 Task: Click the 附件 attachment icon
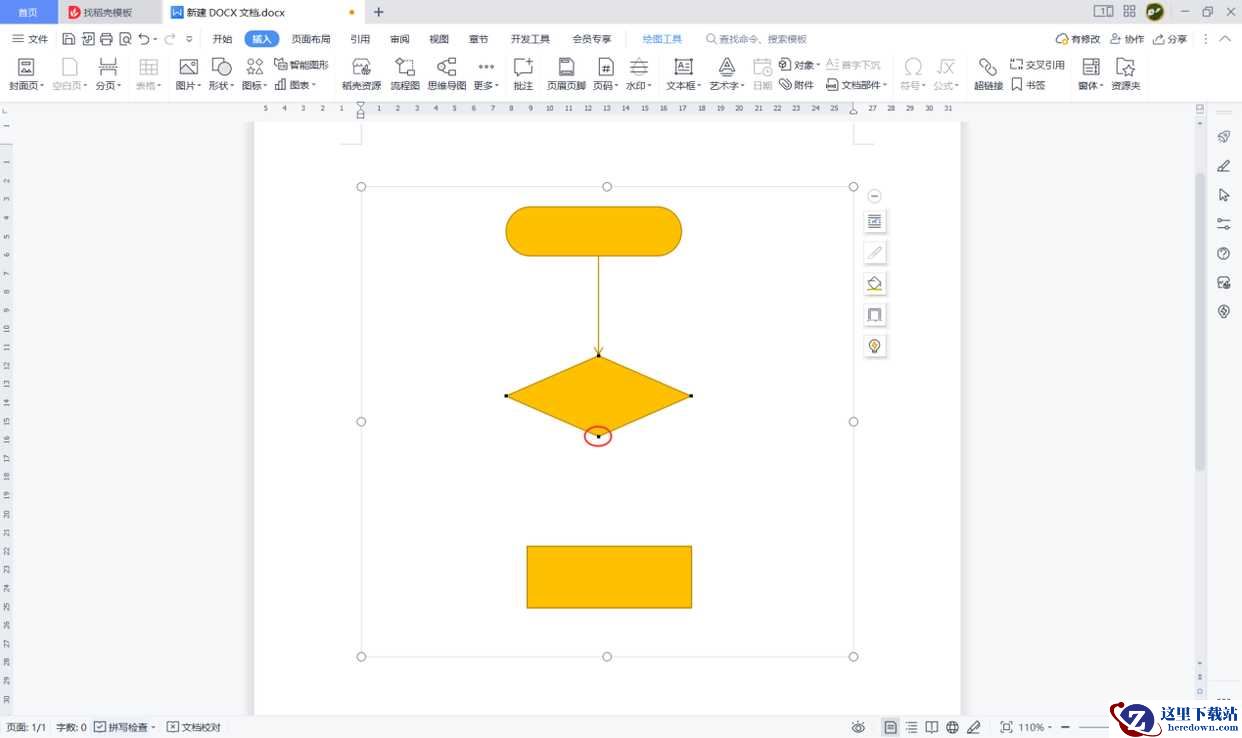point(797,85)
